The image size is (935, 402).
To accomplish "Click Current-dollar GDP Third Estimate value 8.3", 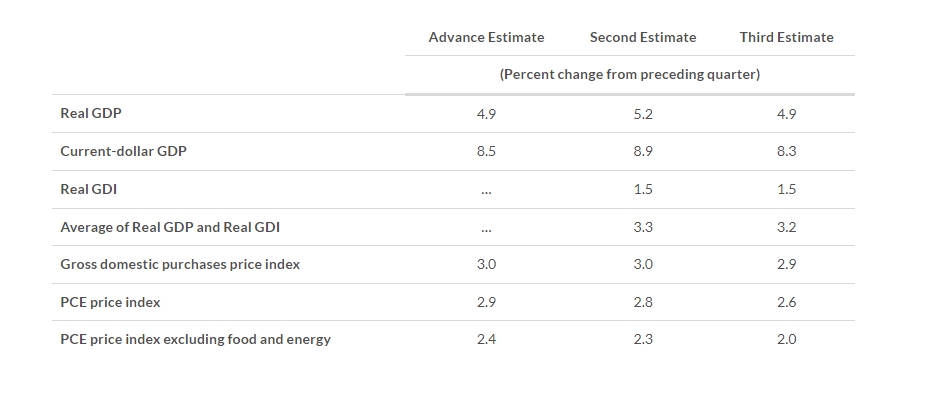I will (x=786, y=151).
